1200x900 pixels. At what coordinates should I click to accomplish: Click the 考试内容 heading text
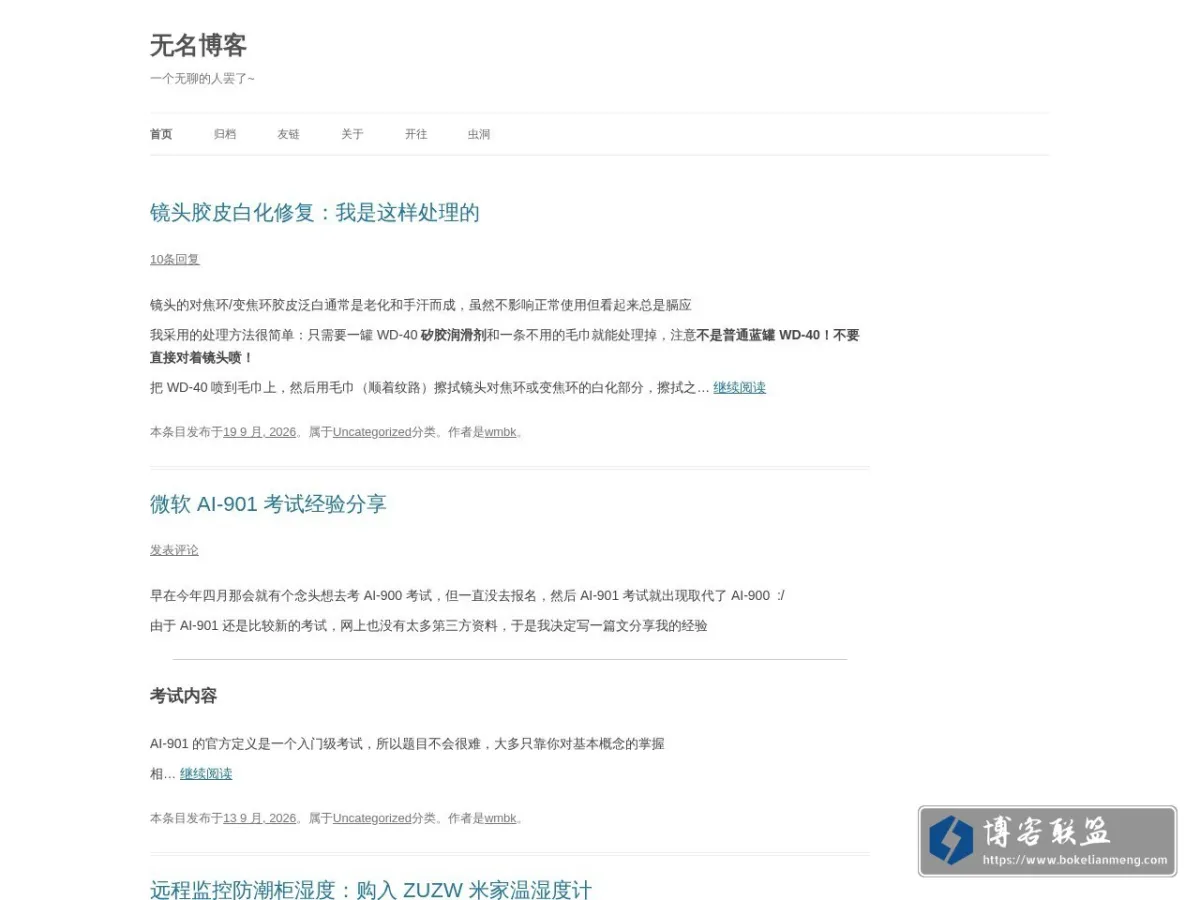coord(183,696)
